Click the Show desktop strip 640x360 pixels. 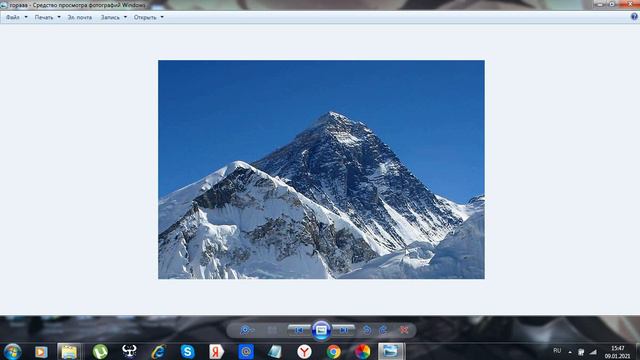click(x=637, y=352)
